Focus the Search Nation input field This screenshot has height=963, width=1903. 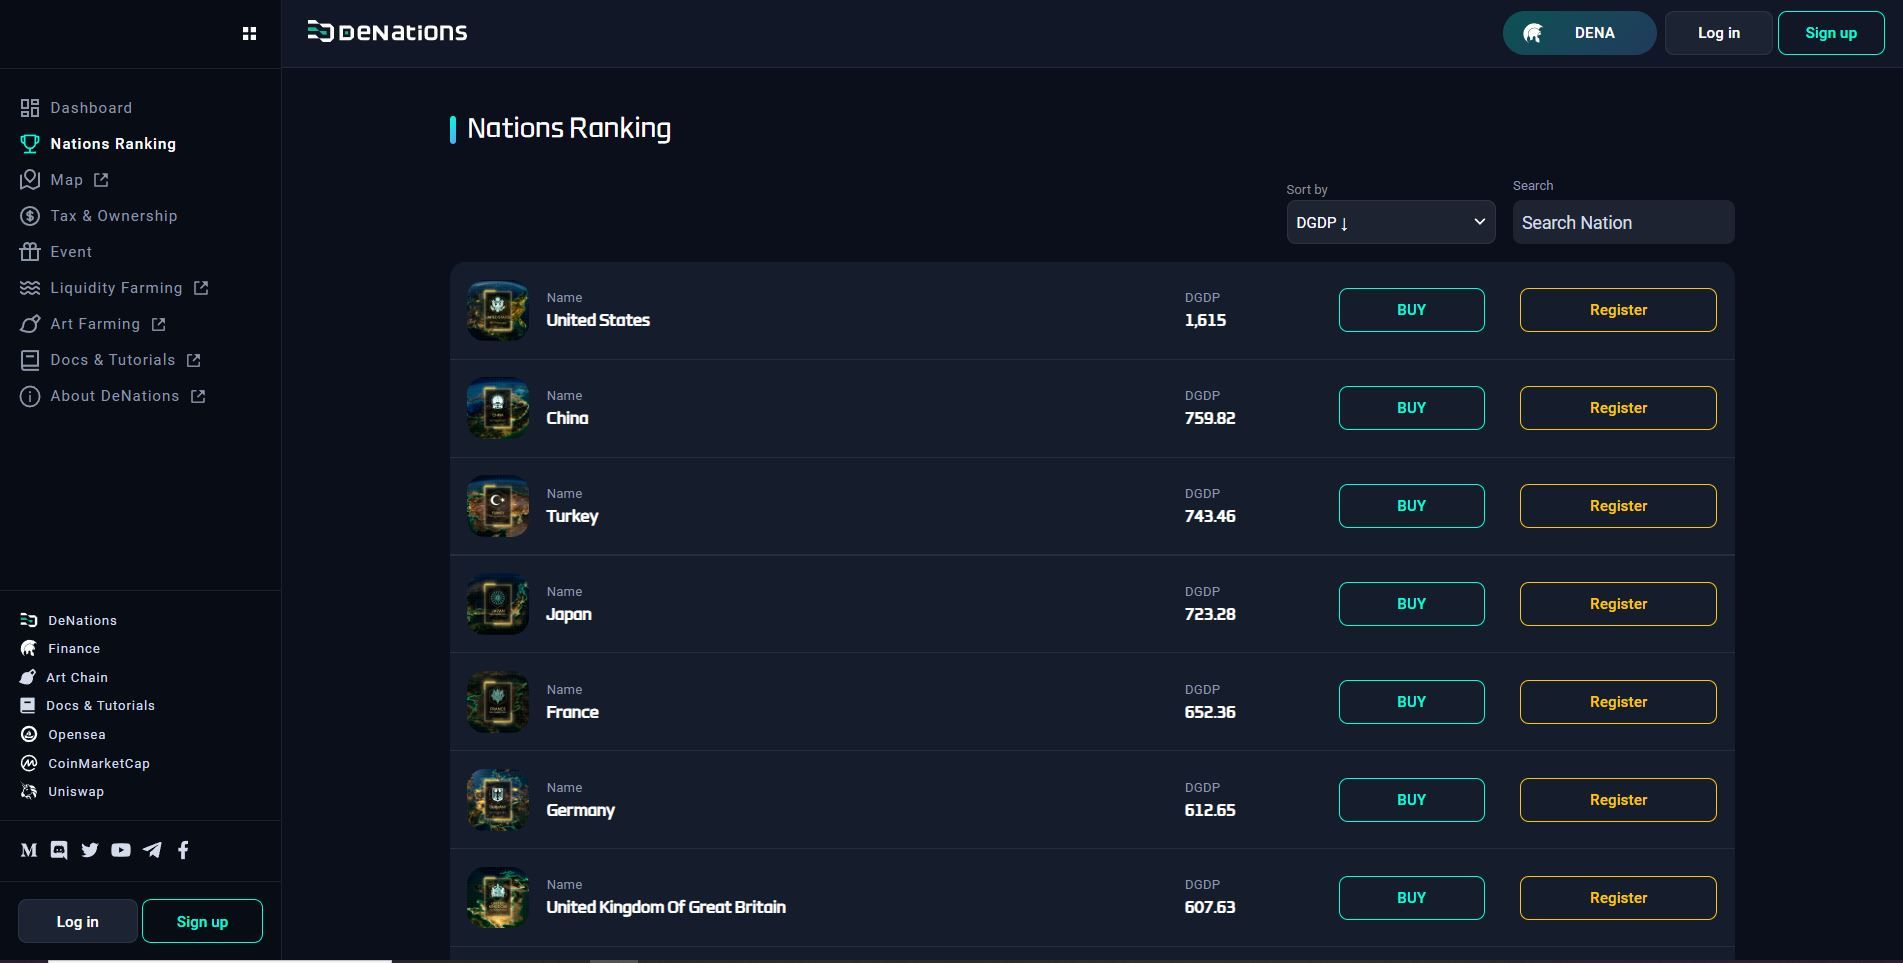[x=1622, y=222]
